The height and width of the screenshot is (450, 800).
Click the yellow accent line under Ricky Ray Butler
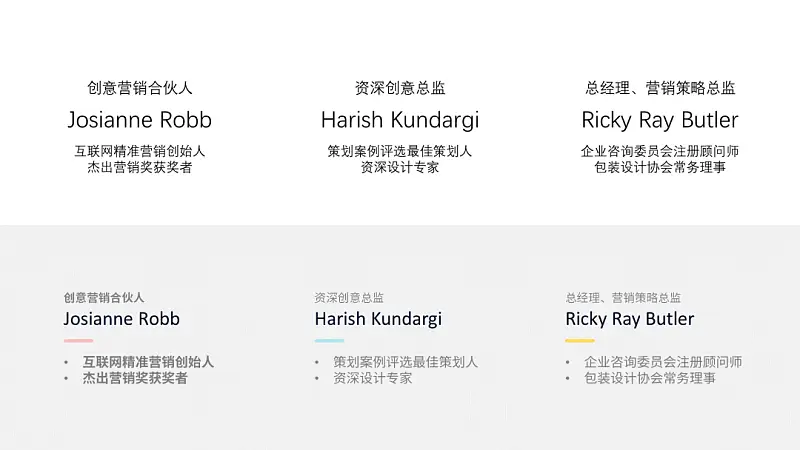[x=580, y=340]
